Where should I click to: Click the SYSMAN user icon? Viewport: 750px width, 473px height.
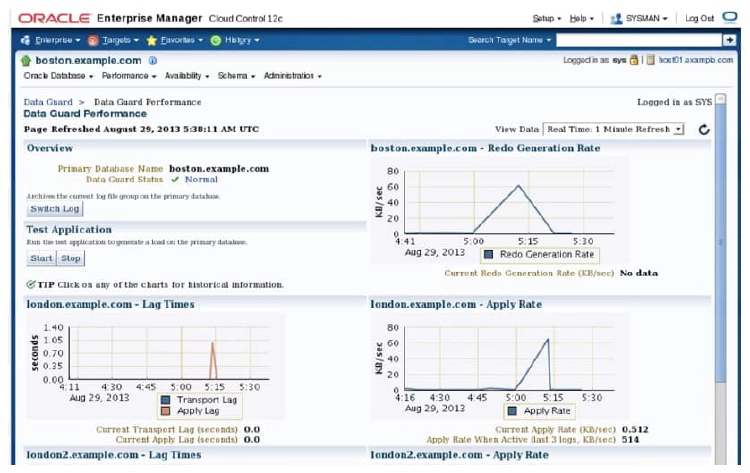click(x=617, y=18)
